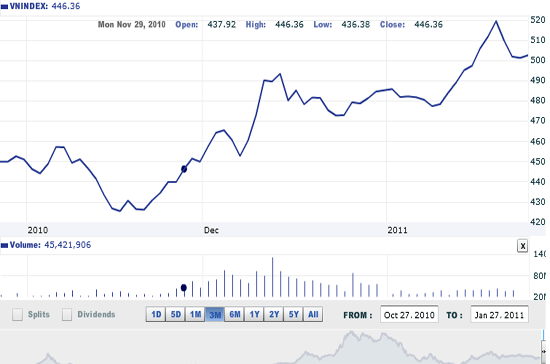Enable the Splits checkbox

(17, 315)
